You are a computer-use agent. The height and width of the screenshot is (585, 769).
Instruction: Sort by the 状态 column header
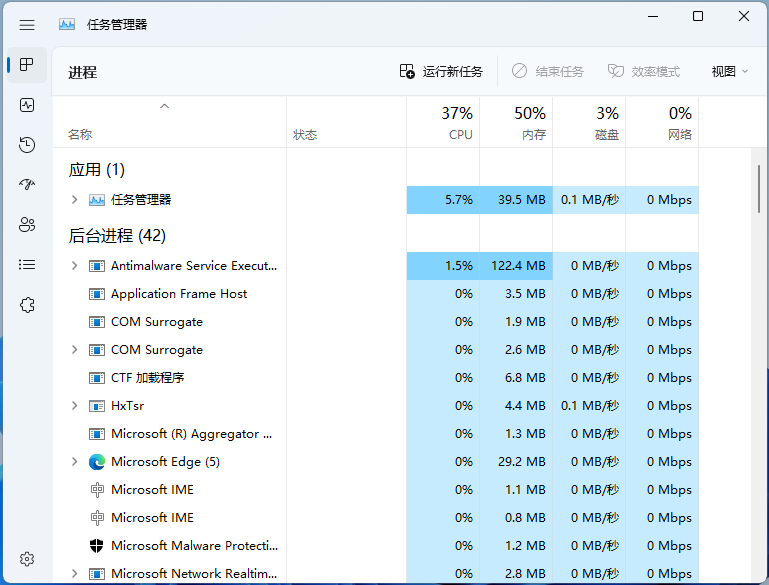(x=346, y=123)
